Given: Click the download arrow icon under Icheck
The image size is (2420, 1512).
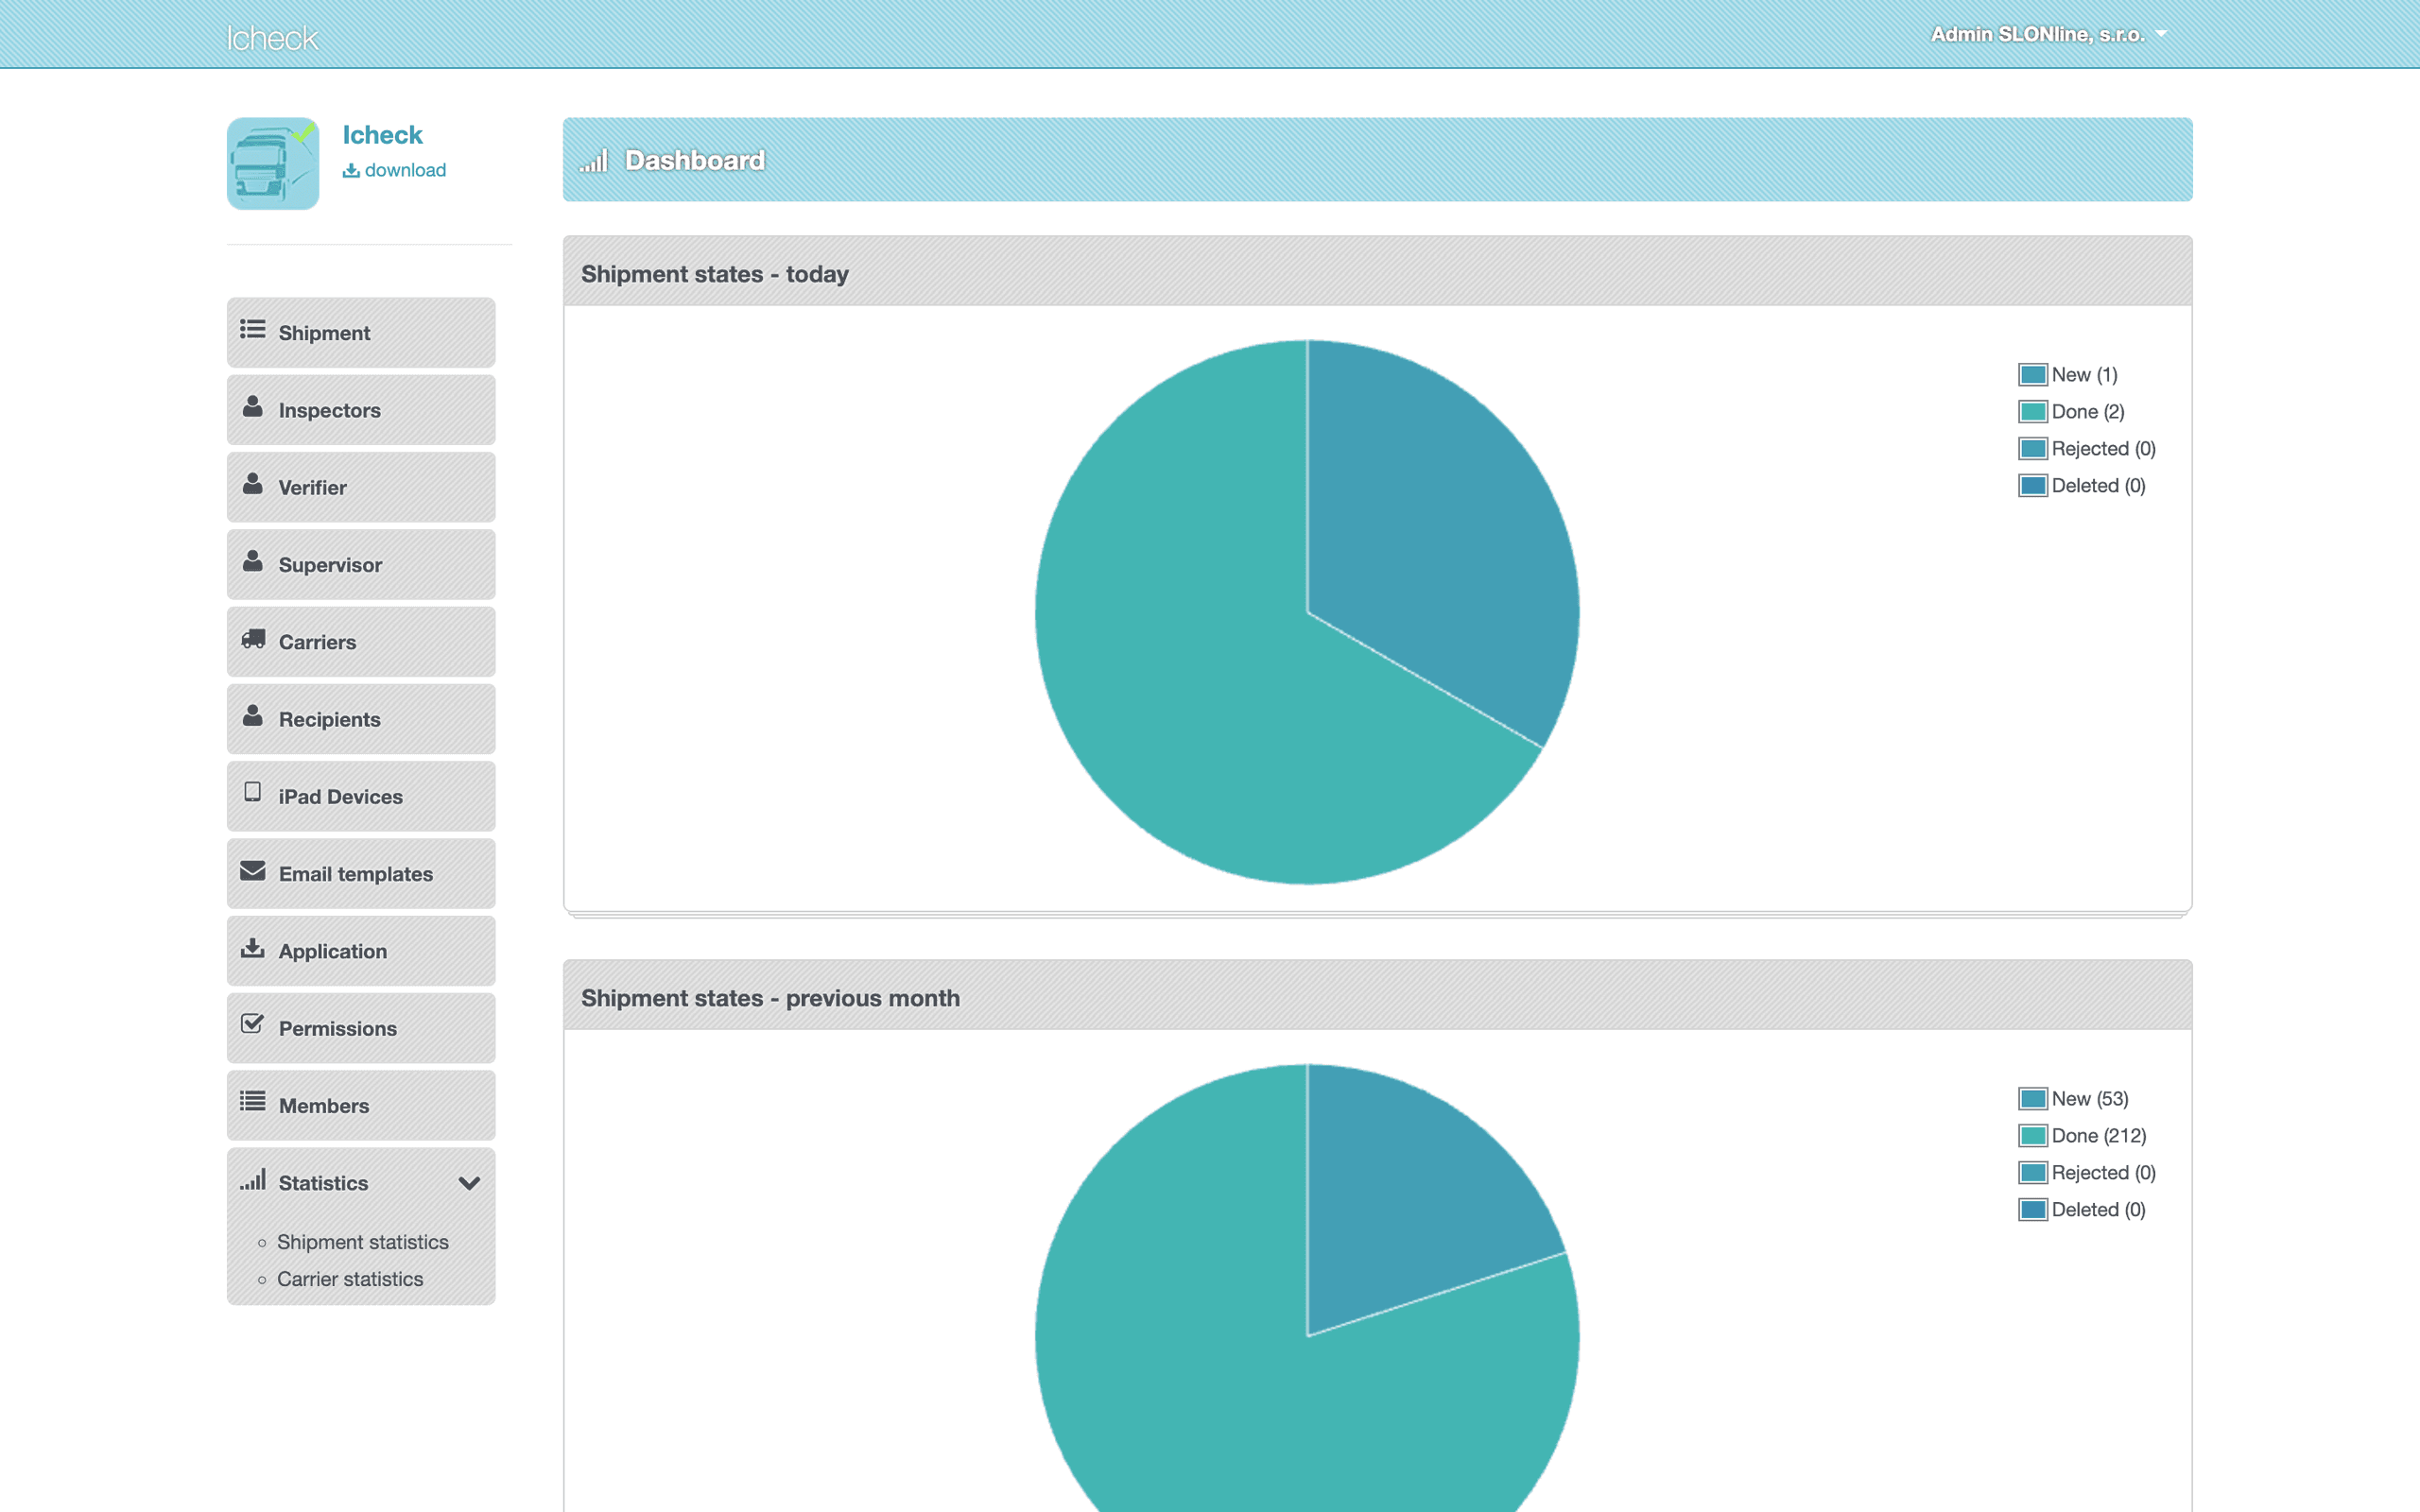Looking at the screenshot, I should tap(351, 171).
